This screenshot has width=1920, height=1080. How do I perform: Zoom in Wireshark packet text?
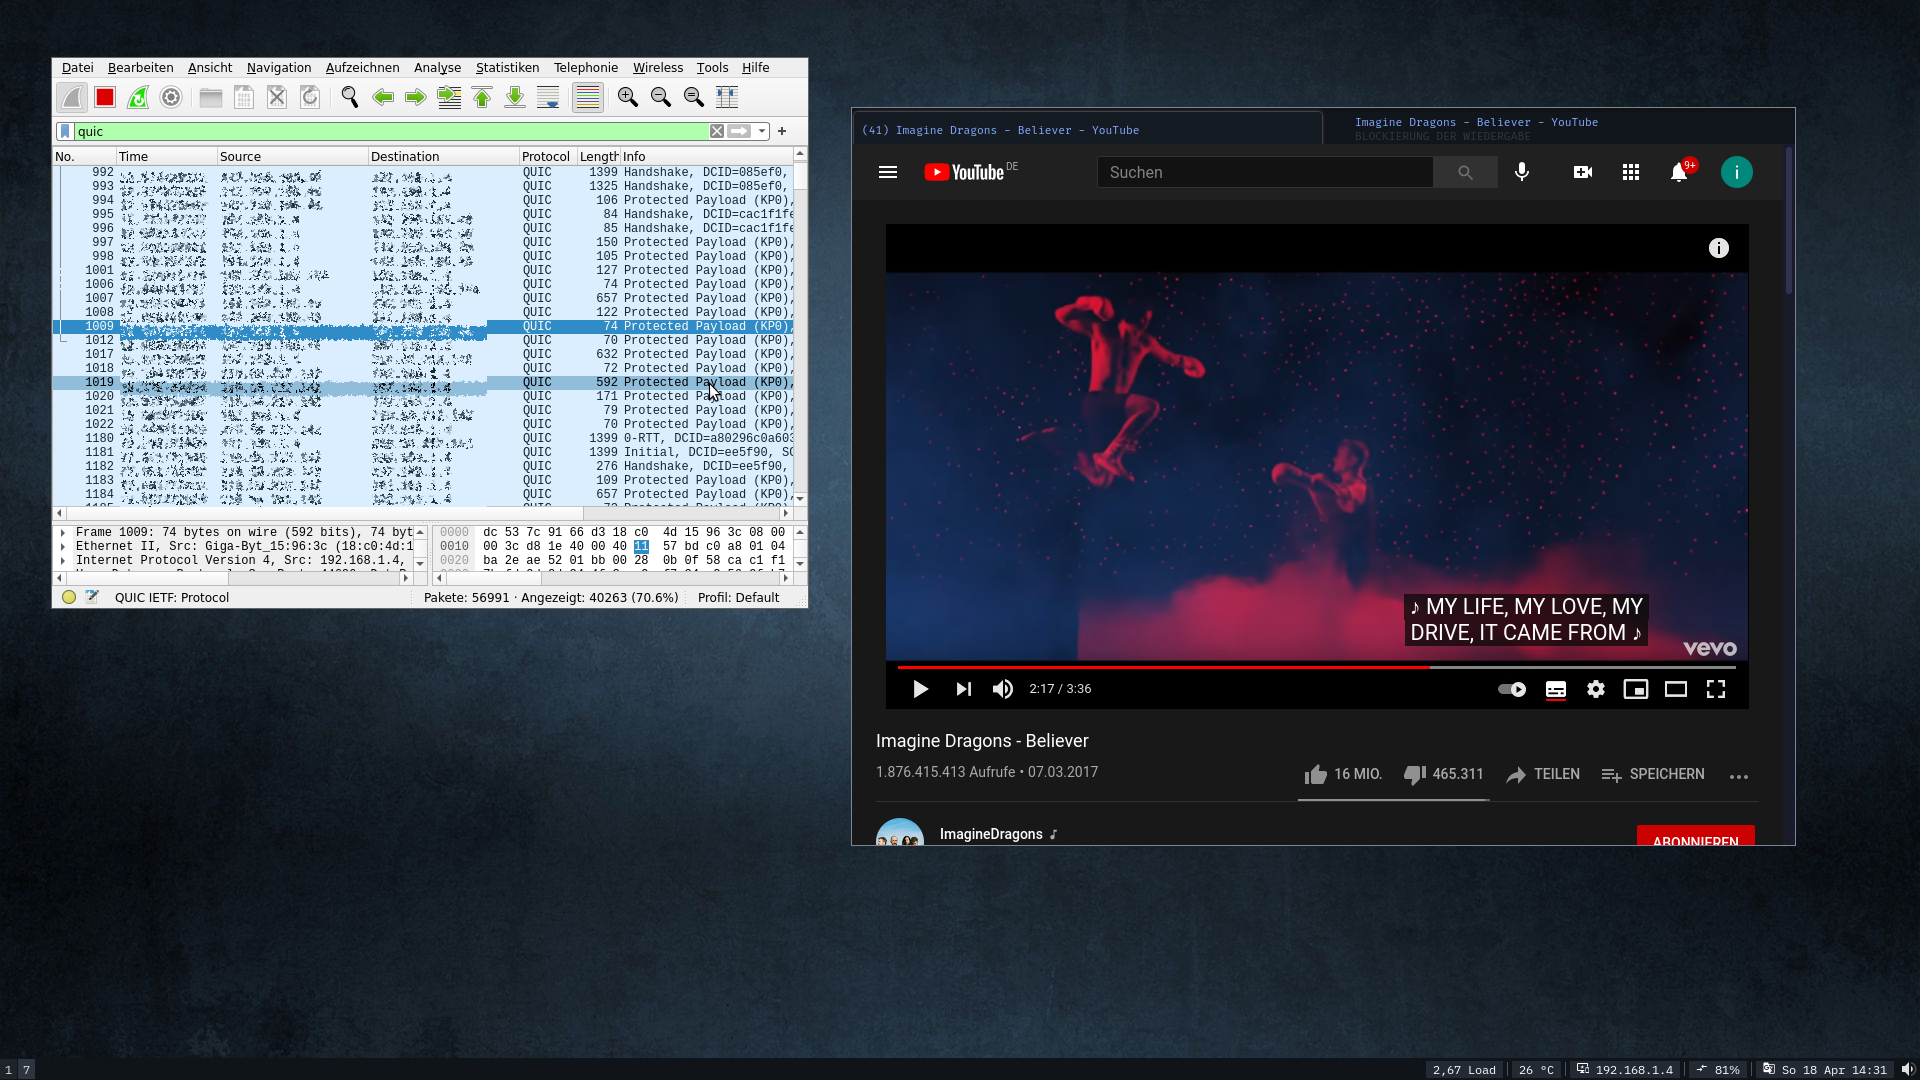pos(627,97)
